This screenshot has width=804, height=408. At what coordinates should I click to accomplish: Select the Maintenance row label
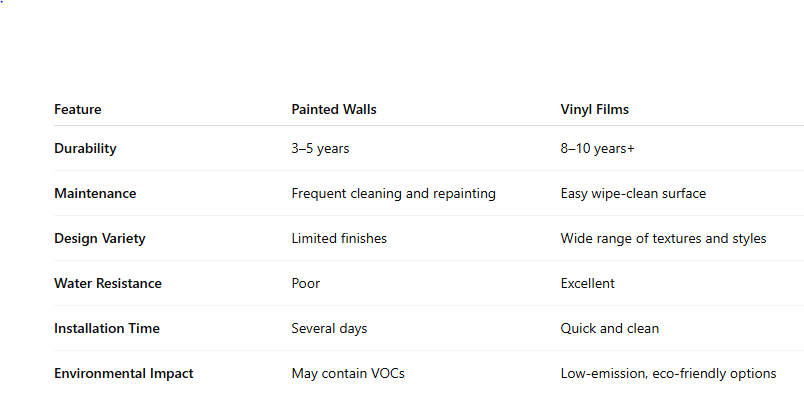click(x=95, y=193)
